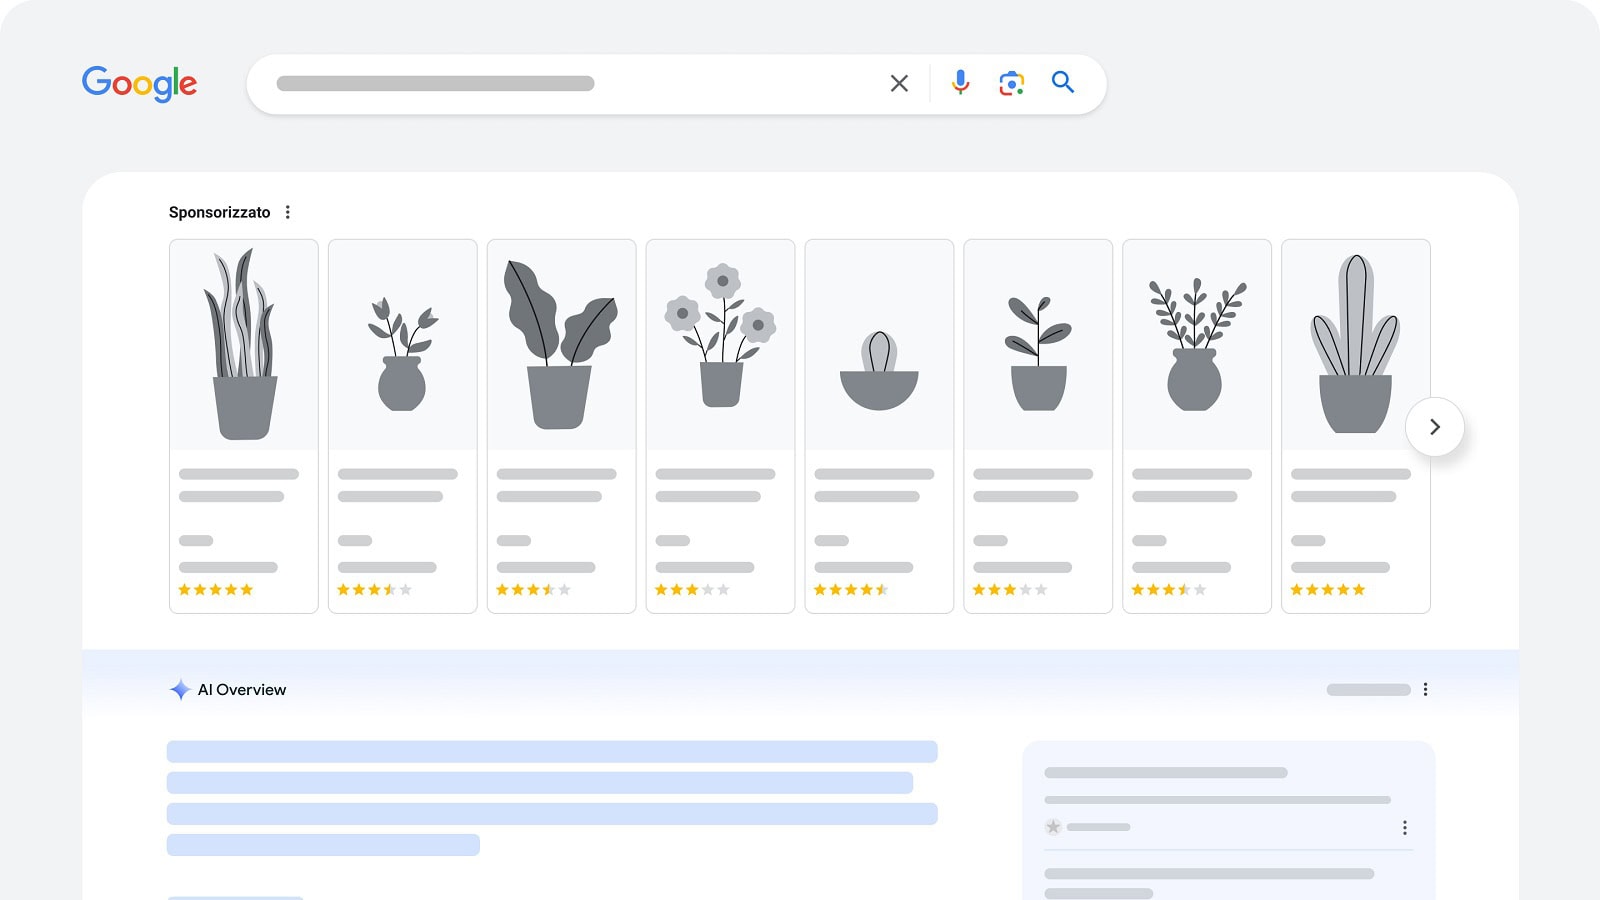Open AI Overview three-dot menu
Screen dimensions: 1600x900
pyautogui.click(x=1425, y=690)
